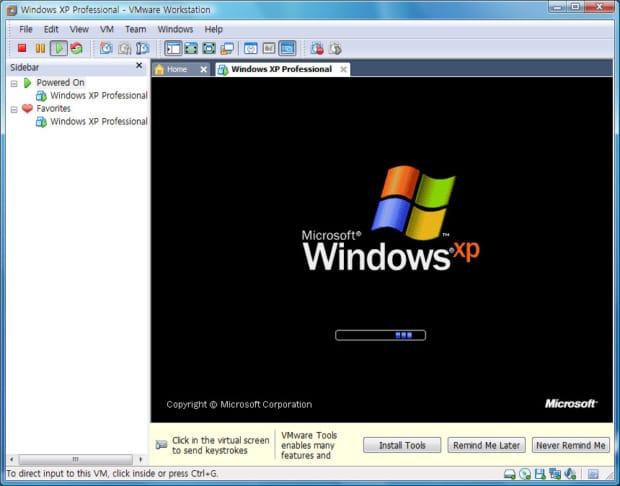Image resolution: width=620 pixels, height=486 pixels.
Task: Click the red Power Off toolbar button
Action: pos(22,48)
